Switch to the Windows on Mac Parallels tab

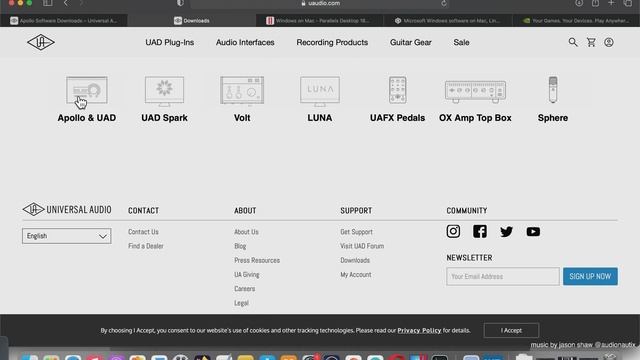[x=320, y=20]
